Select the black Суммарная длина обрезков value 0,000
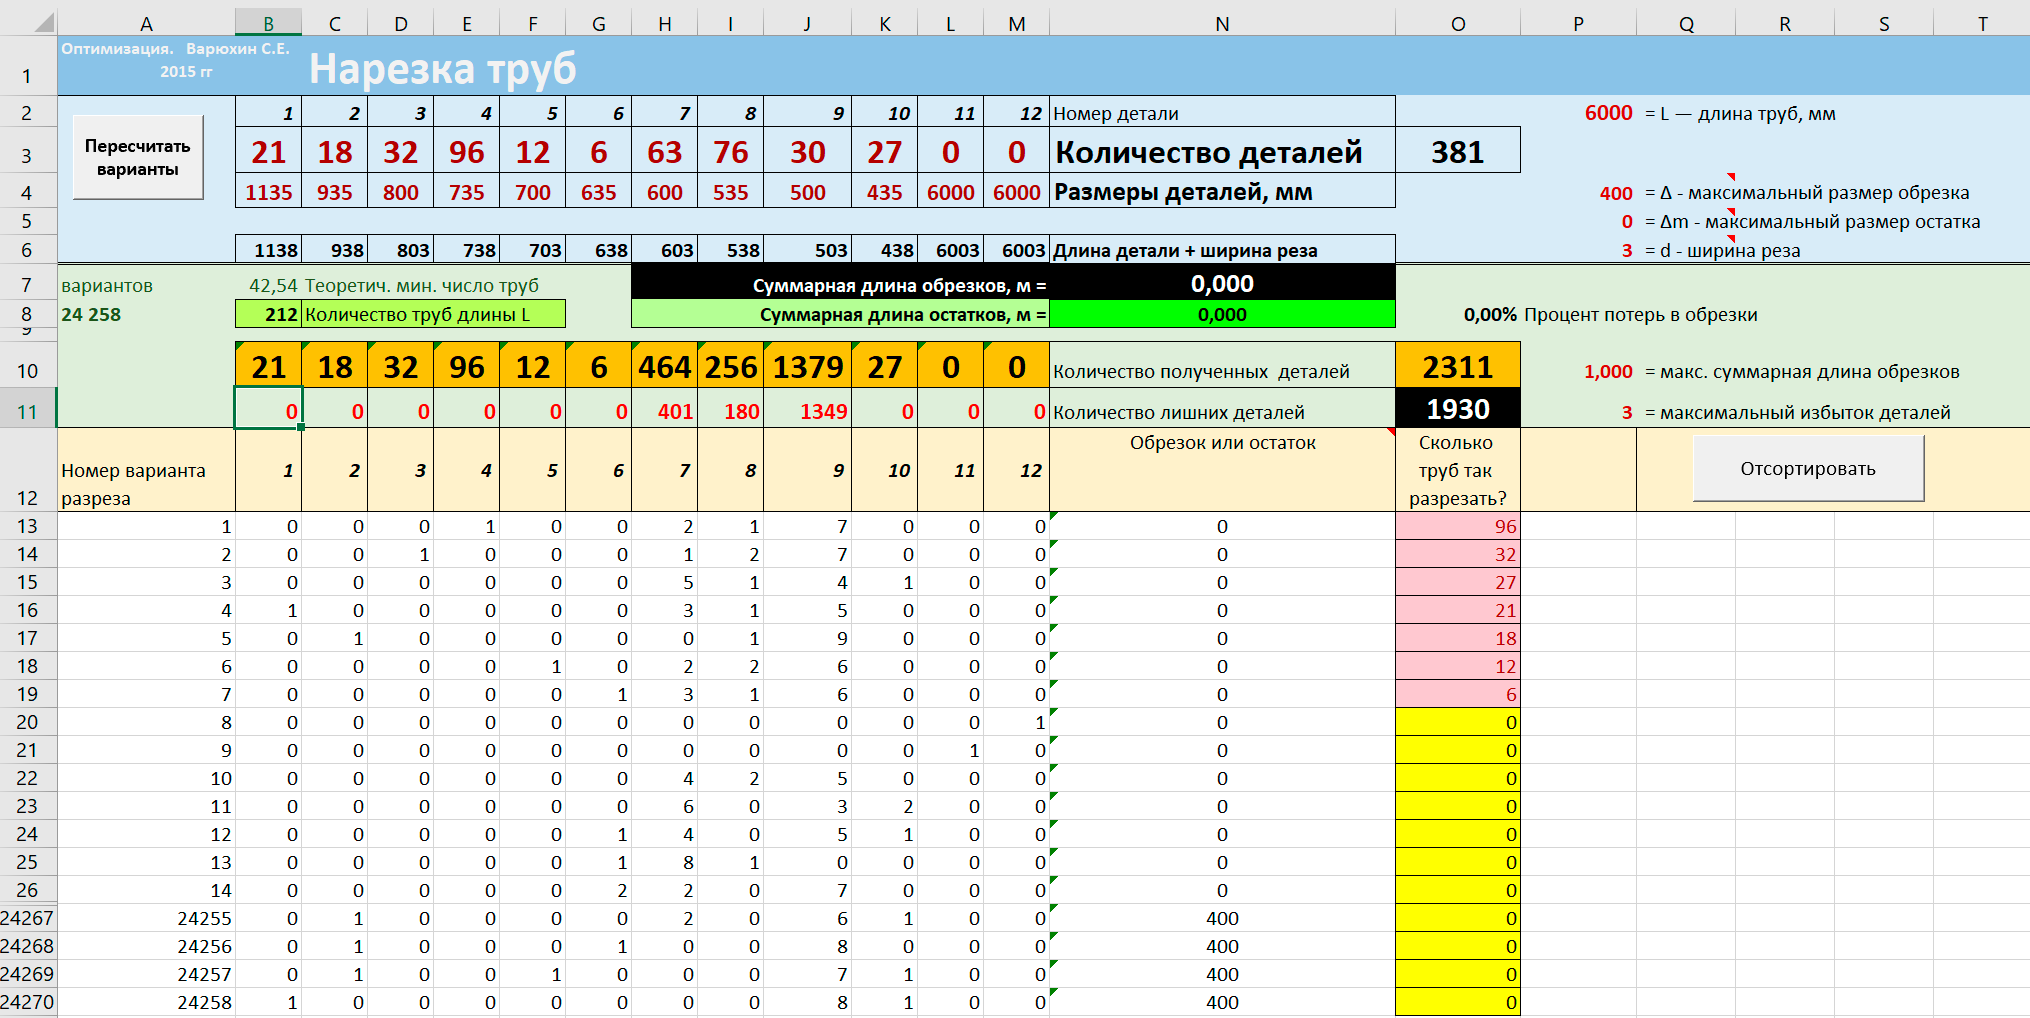The width and height of the screenshot is (2030, 1018). (x=1222, y=284)
